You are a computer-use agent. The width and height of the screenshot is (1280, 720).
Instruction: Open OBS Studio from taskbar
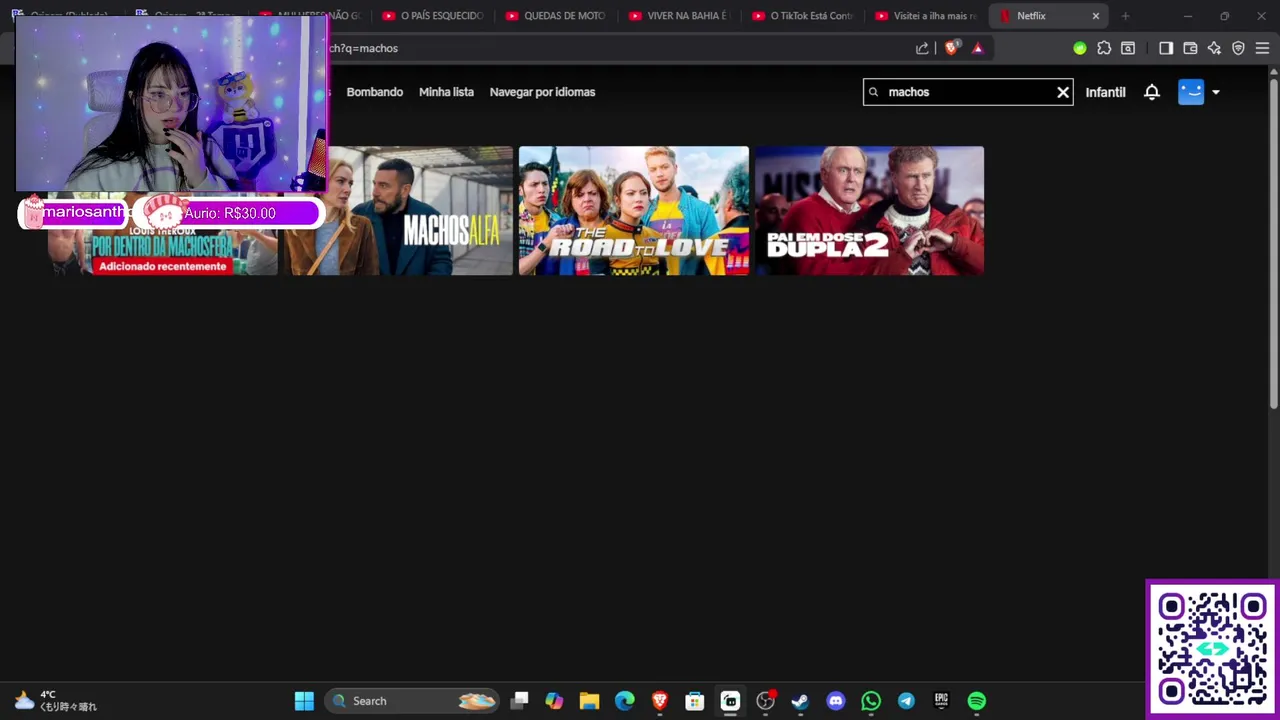pos(766,701)
